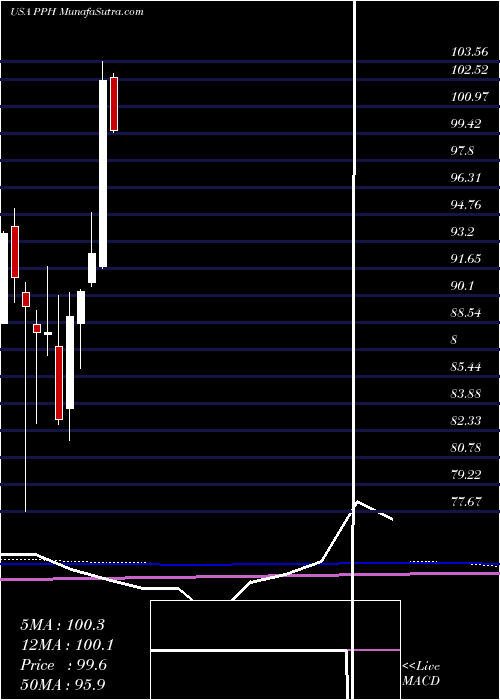The image size is (500, 700).
Task: Click the 79.22 price label
Action: (x=466, y=475)
